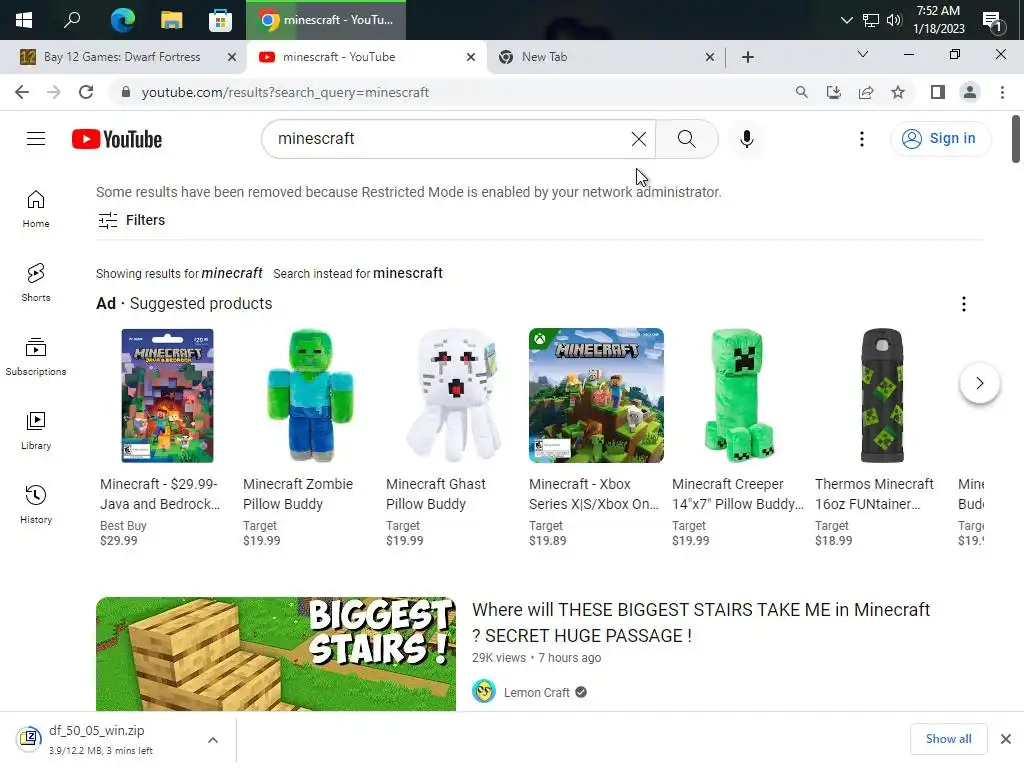Image resolution: width=1024 pixels, height=768 pixels.
Task: Open Minecraft Xbox Series product image
Action: [x=596, y=395]
